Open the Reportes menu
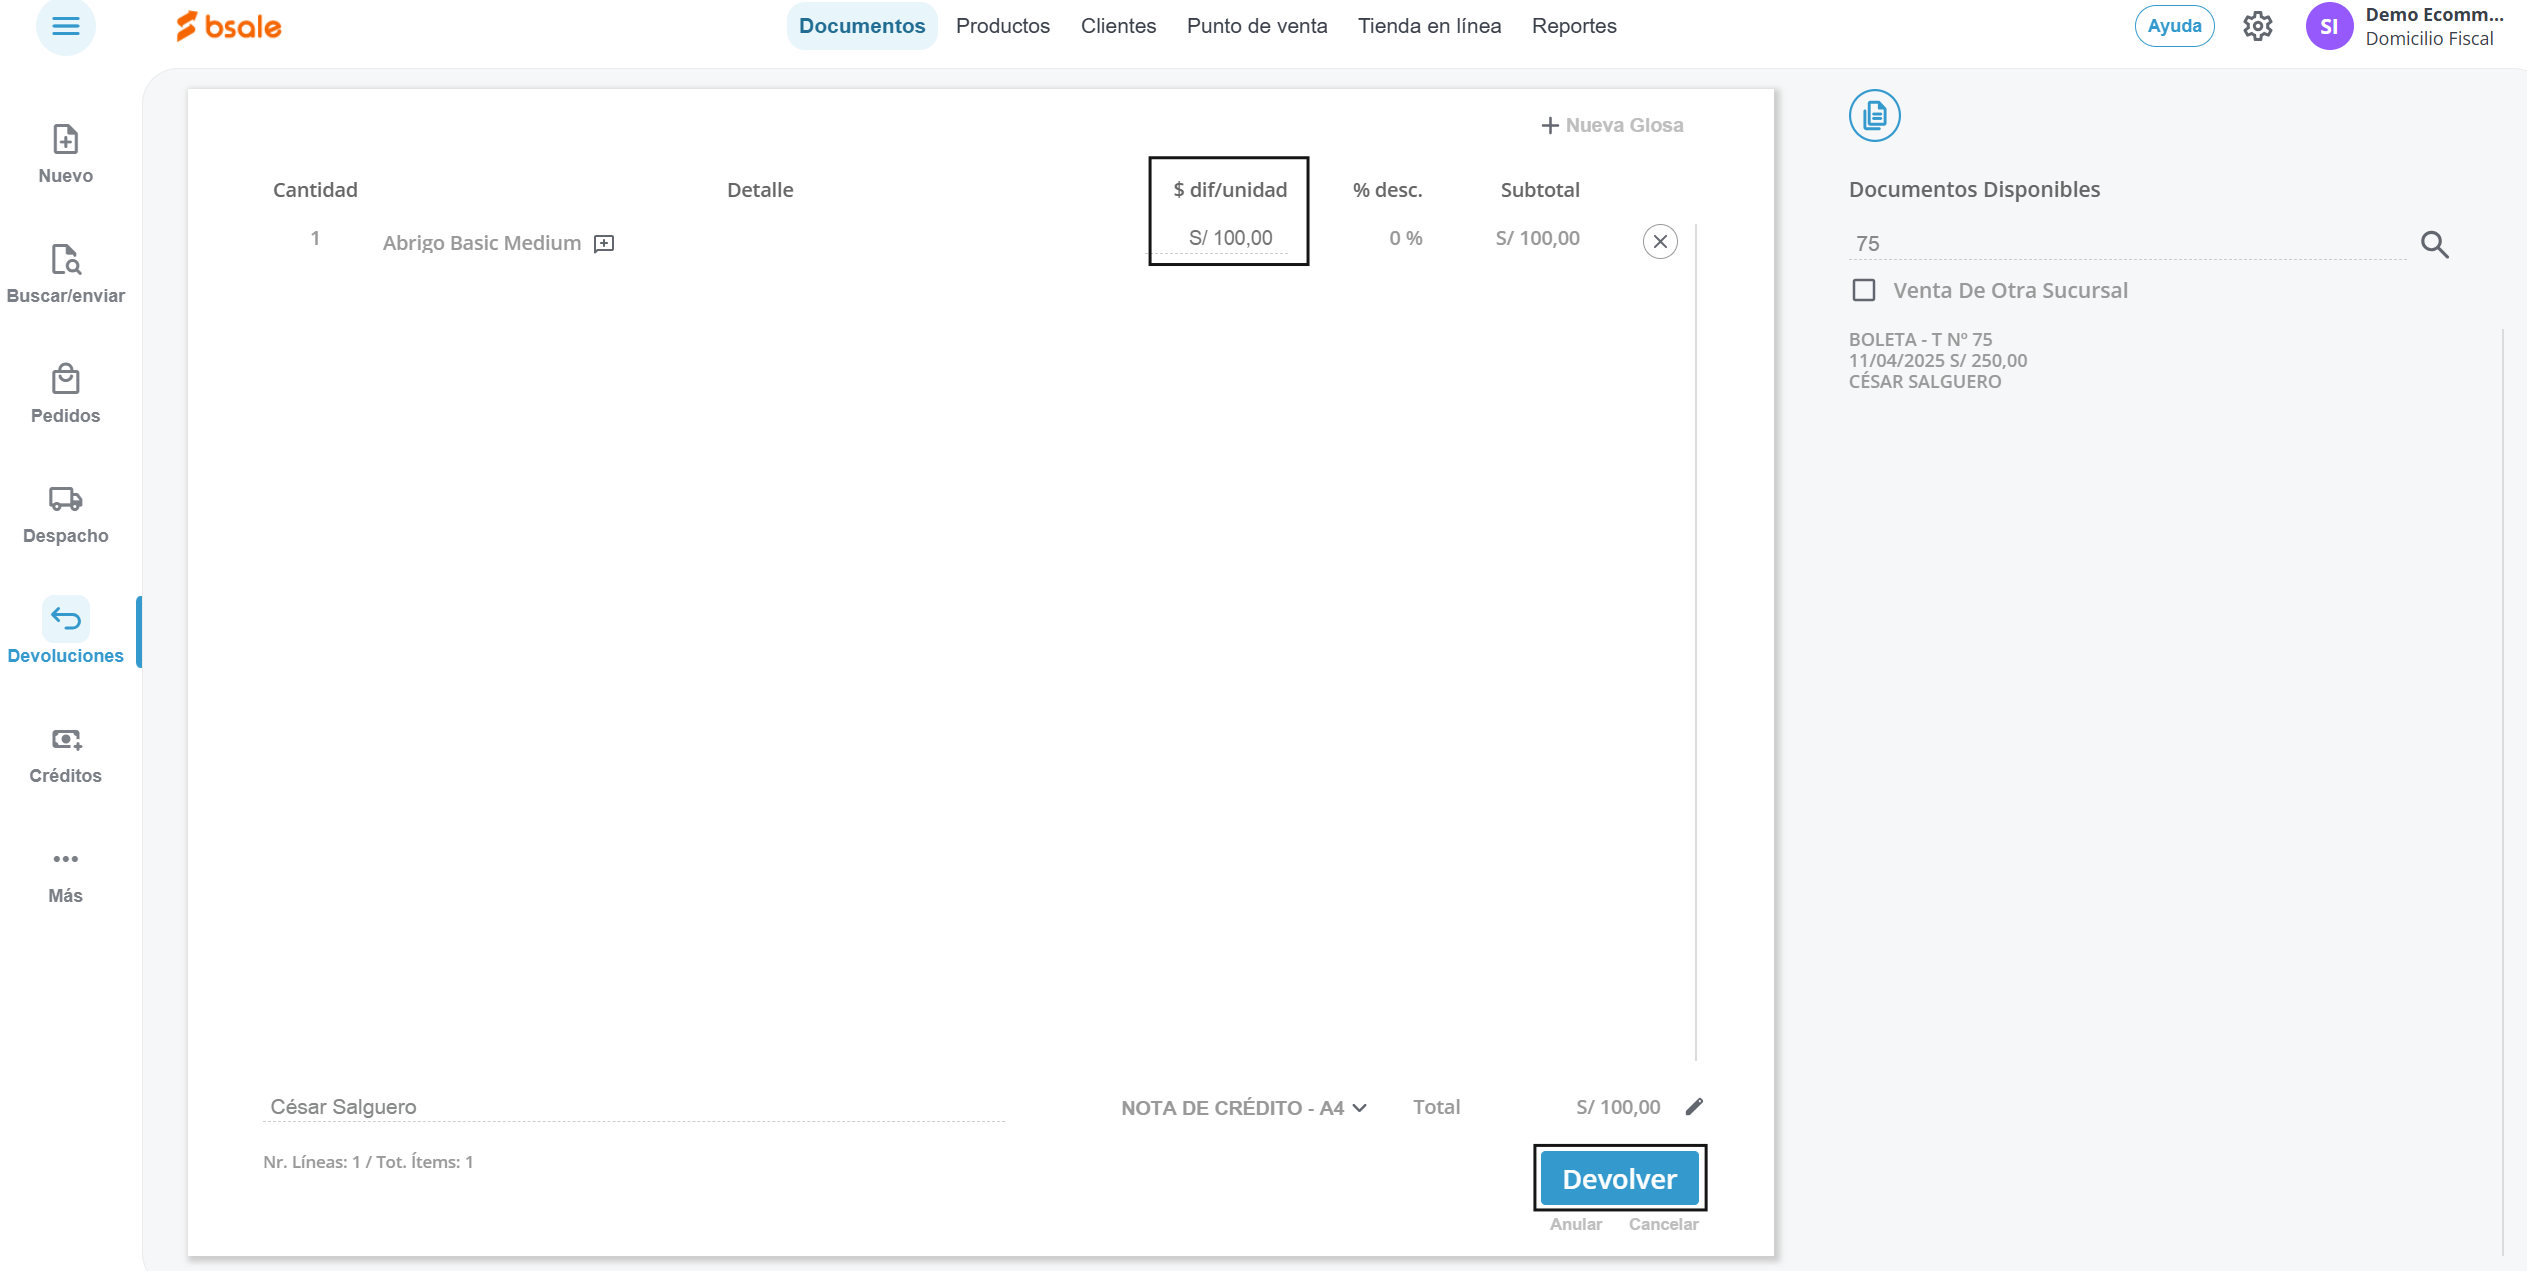This screenshot has height=1271, width=2527. [x=1573, y=26]
